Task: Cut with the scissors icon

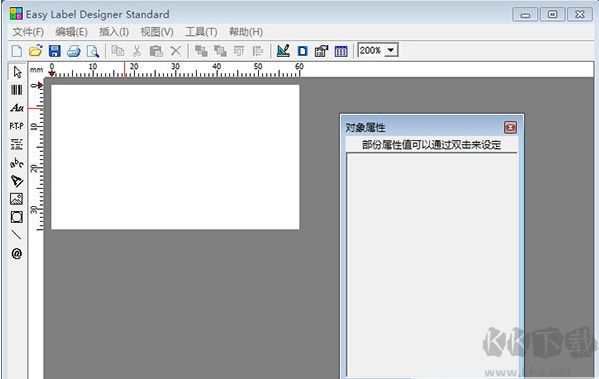Action: [x=137, y=51]
